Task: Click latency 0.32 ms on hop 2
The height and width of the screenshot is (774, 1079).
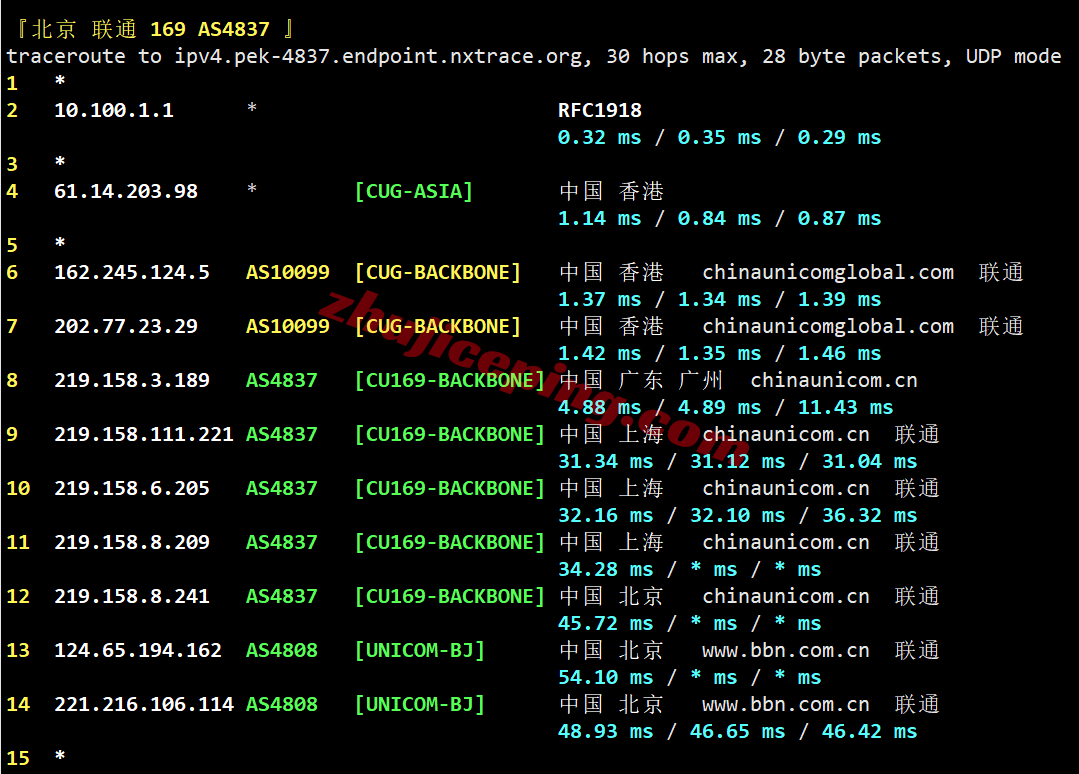Action: (599, 138)
